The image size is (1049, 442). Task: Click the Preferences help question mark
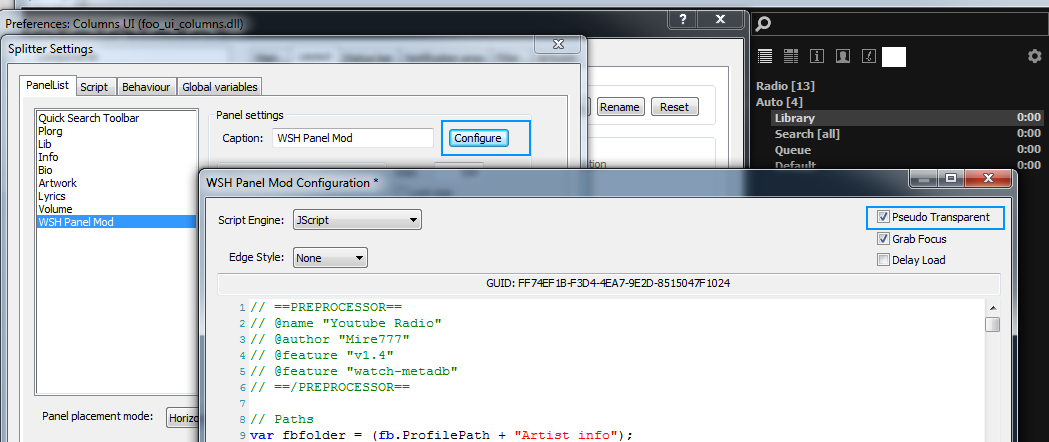682,19
